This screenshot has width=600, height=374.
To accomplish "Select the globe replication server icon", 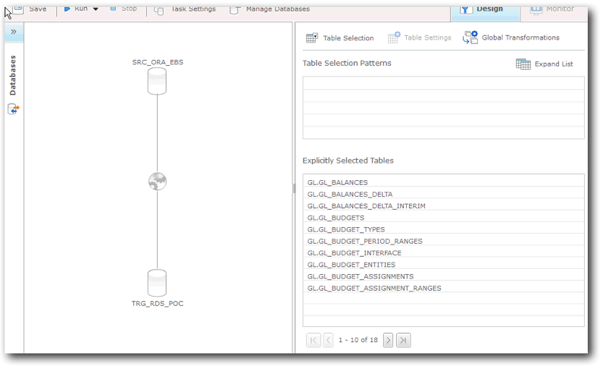I will tap(157, 181).
